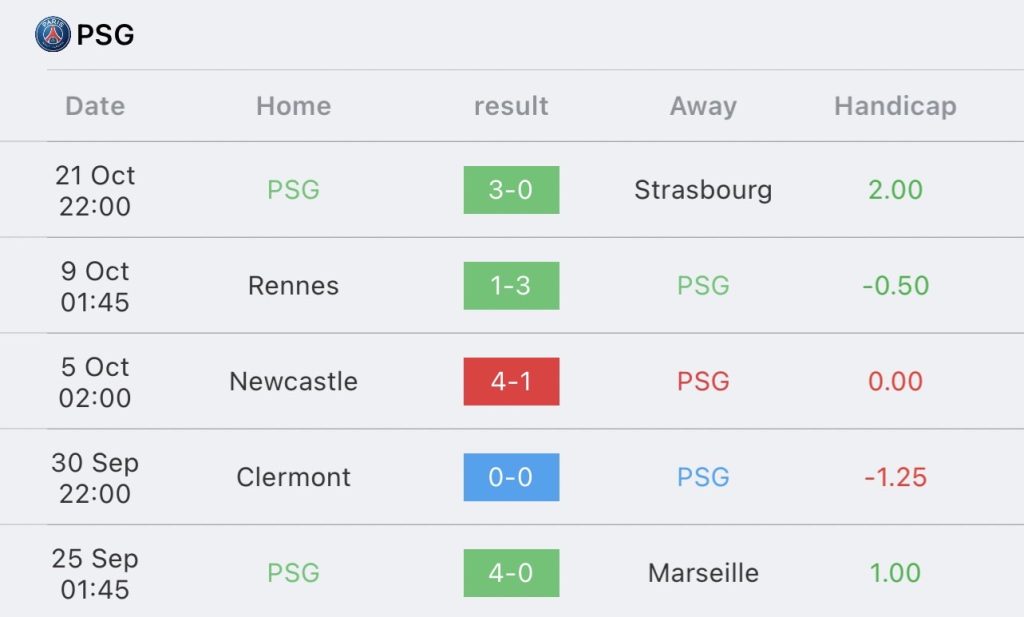
Task: Click the Away column header
Action: click(703, 106)
